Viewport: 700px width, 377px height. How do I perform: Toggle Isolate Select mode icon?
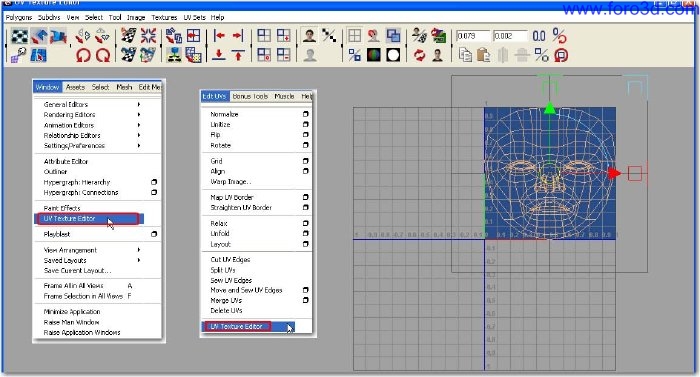pyautogui.click(x=264, y=36)
